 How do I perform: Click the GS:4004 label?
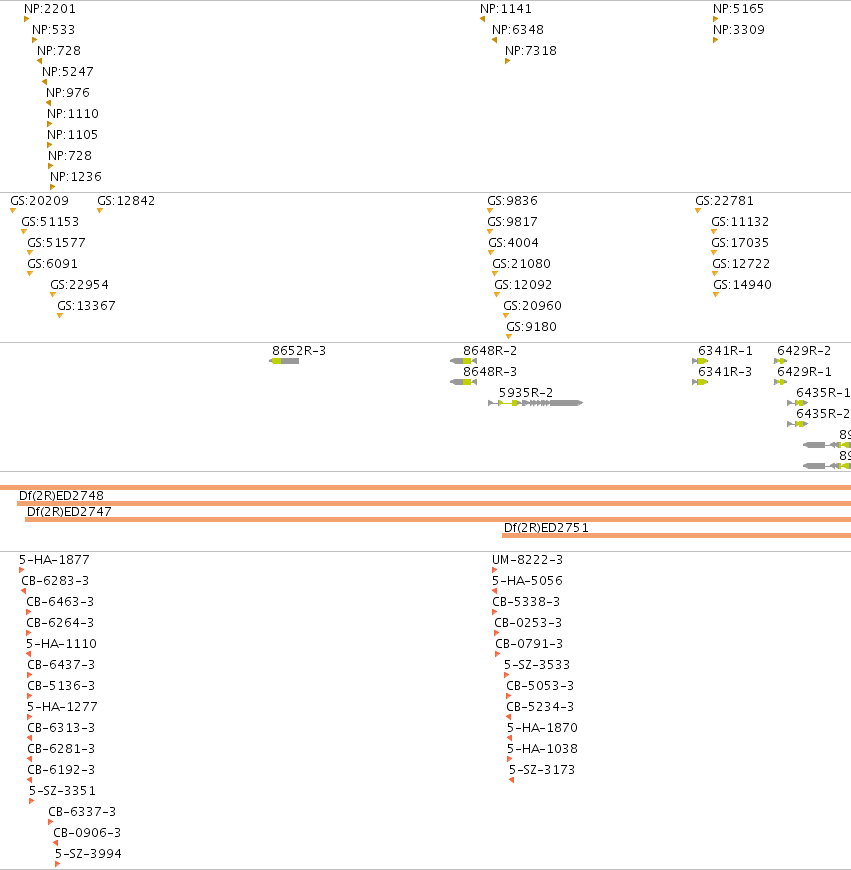tap(514, 243)
